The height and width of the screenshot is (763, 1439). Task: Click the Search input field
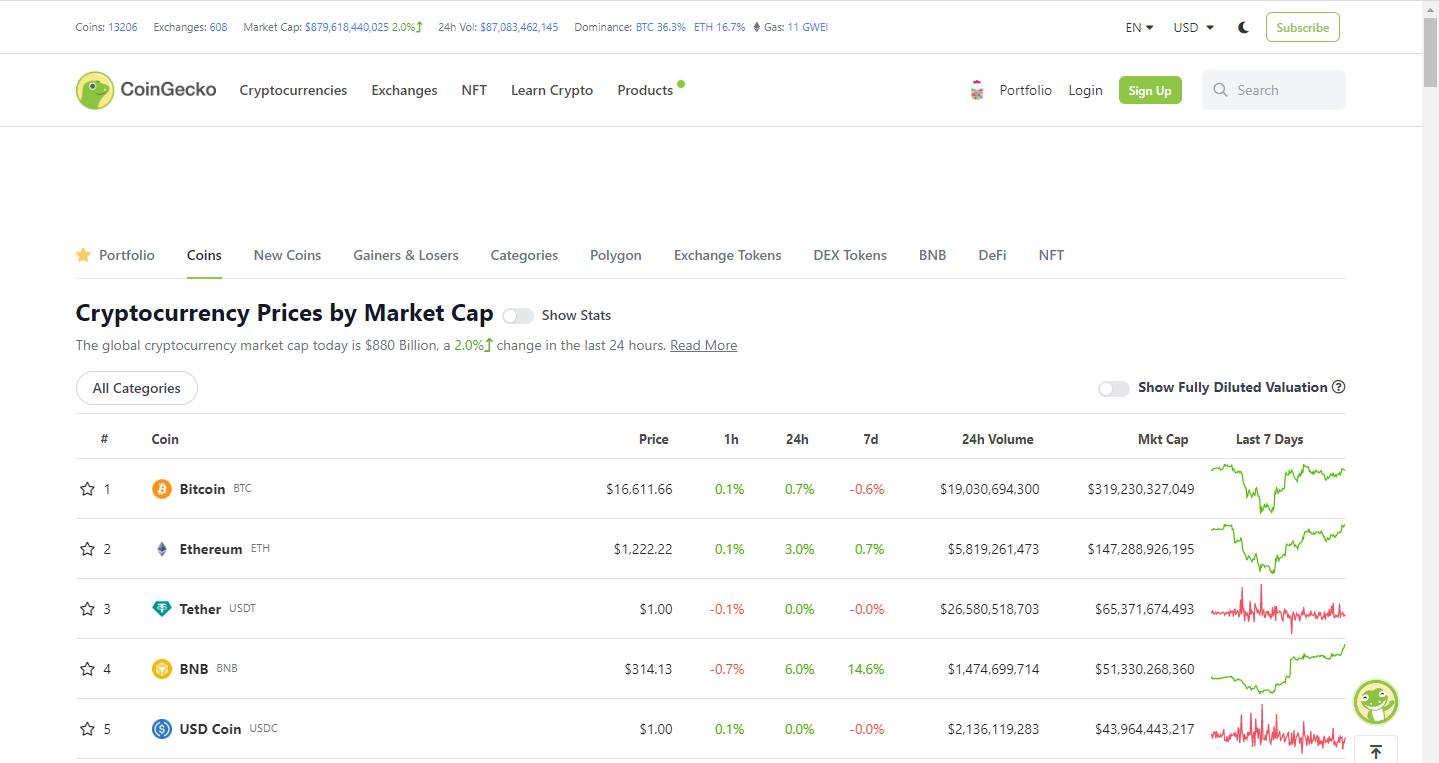point(1274,90)
